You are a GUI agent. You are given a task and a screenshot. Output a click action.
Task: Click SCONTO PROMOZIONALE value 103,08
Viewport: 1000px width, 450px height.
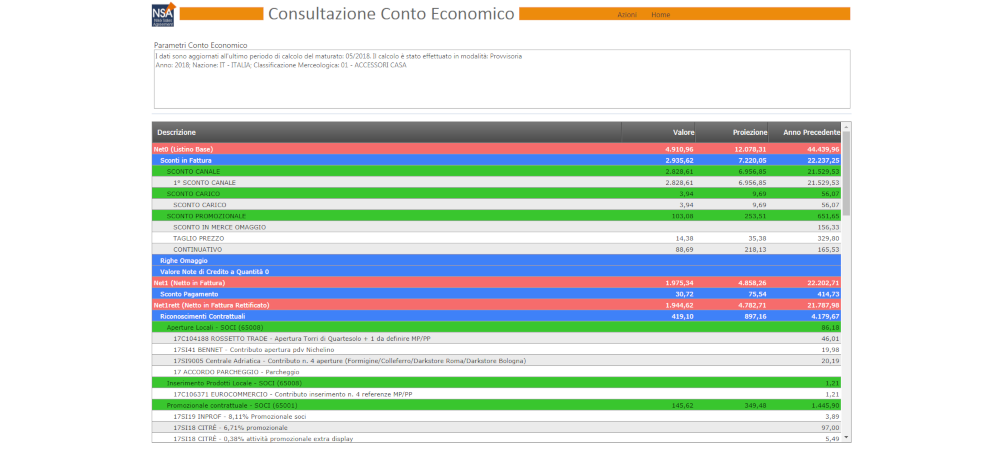684,216
